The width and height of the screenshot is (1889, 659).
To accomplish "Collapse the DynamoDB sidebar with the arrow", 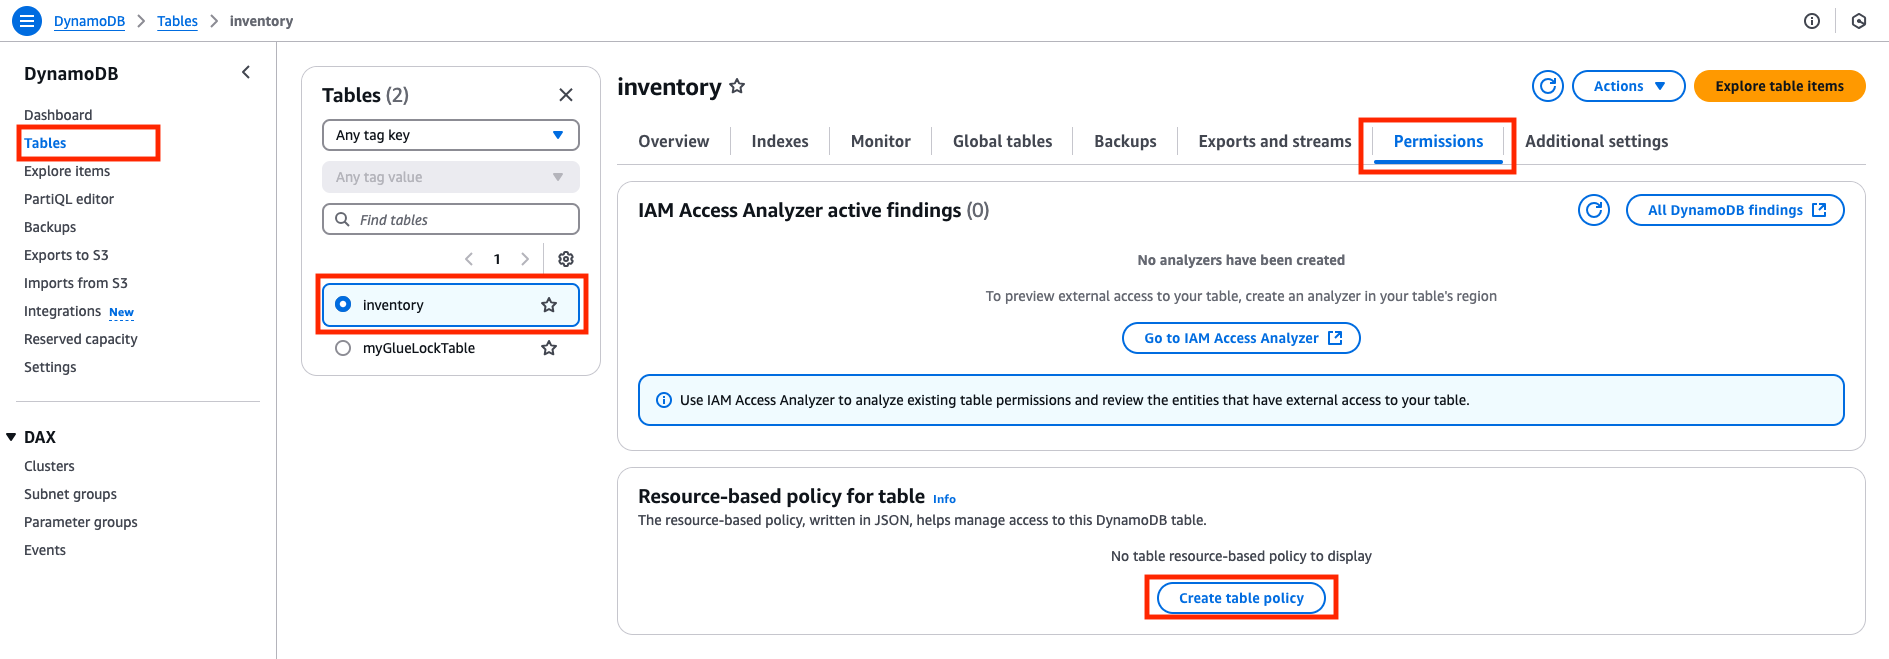I will (x=246, y=72).
